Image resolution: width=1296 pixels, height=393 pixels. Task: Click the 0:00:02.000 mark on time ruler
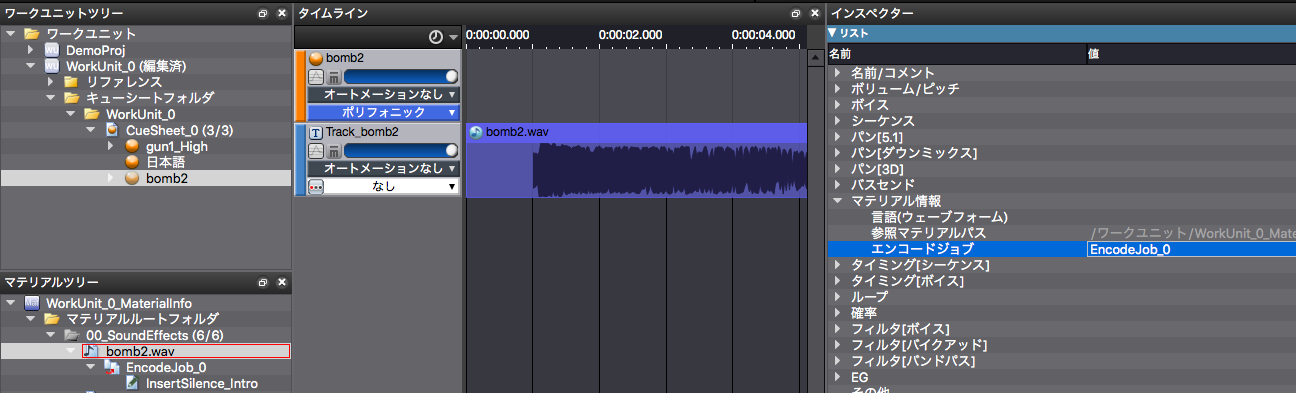tap(631, 34)
